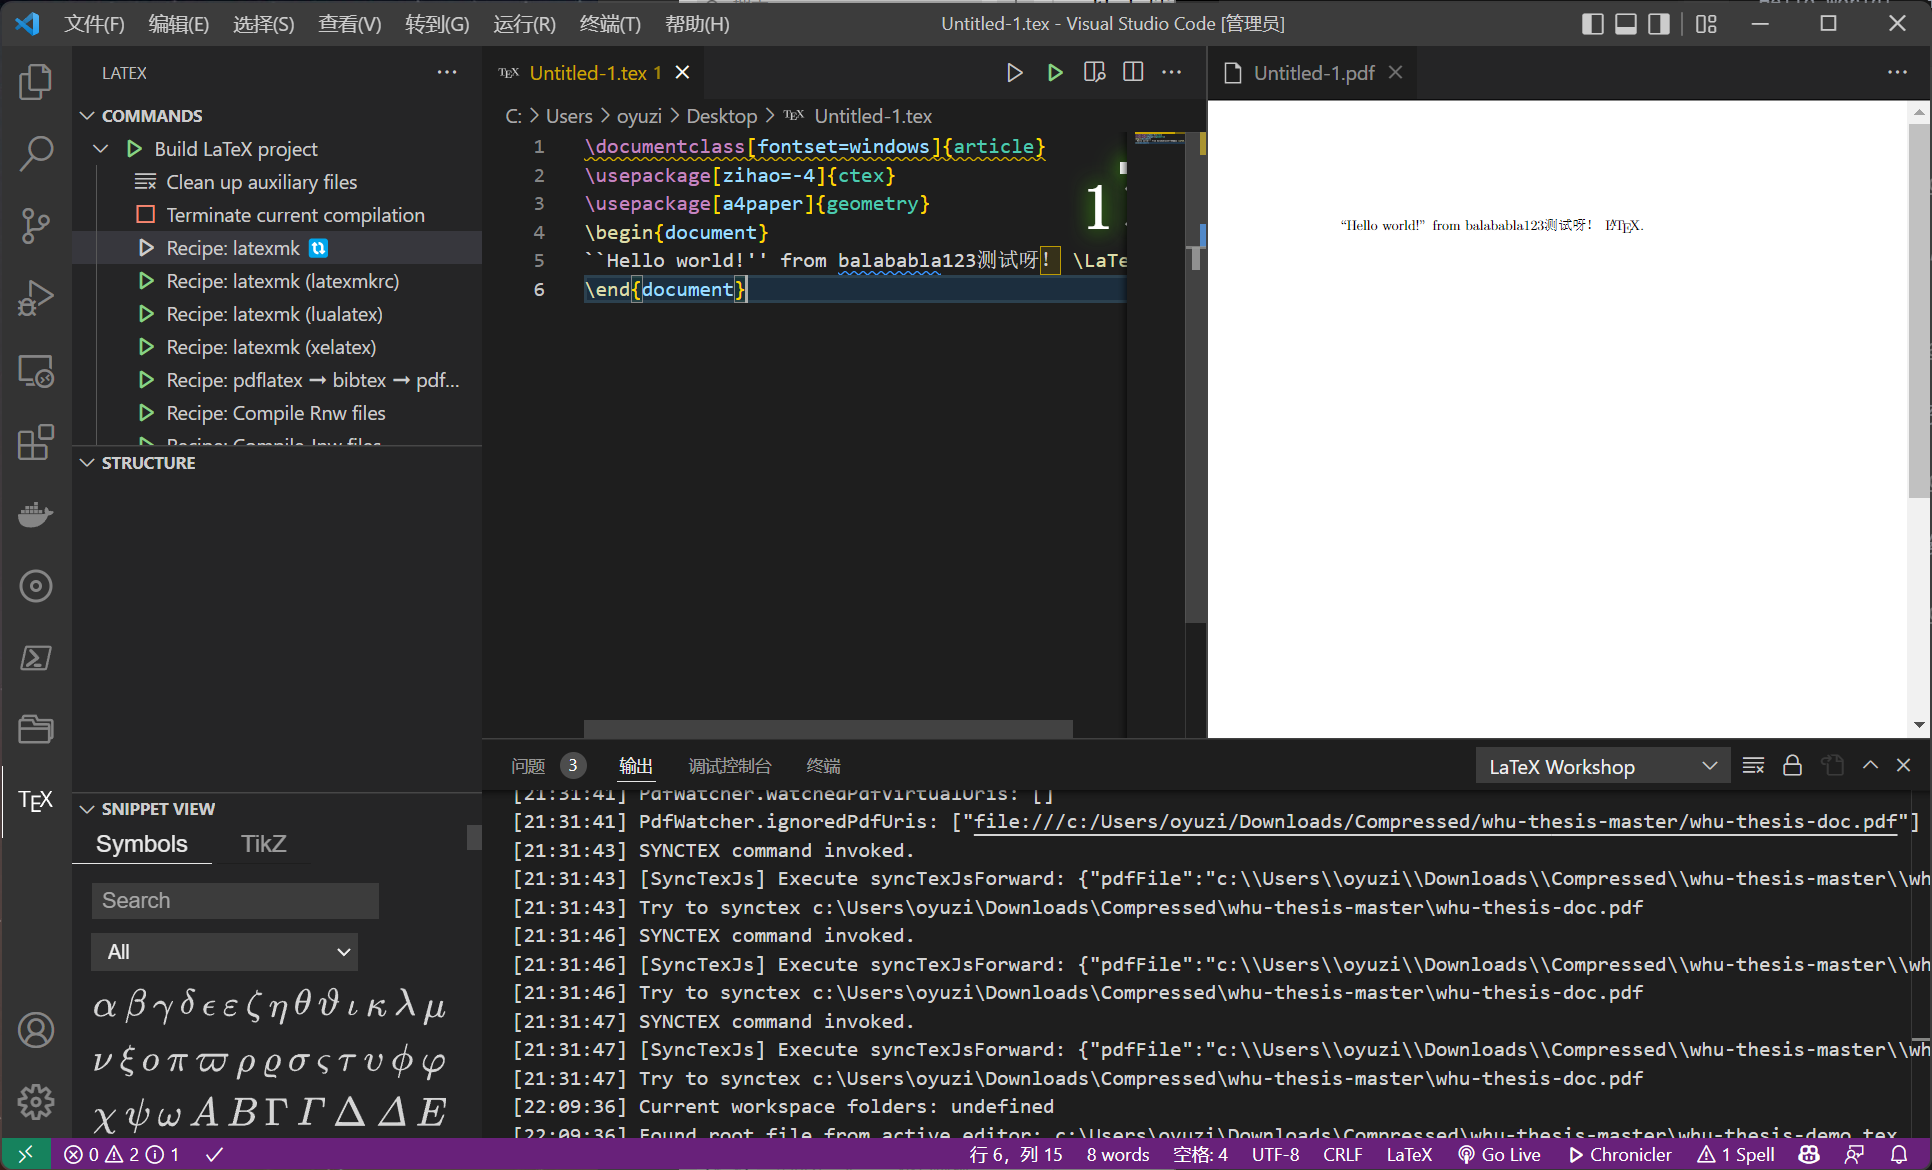Run Recipe: latexmk (xelatex)

(x=271, y=347)
